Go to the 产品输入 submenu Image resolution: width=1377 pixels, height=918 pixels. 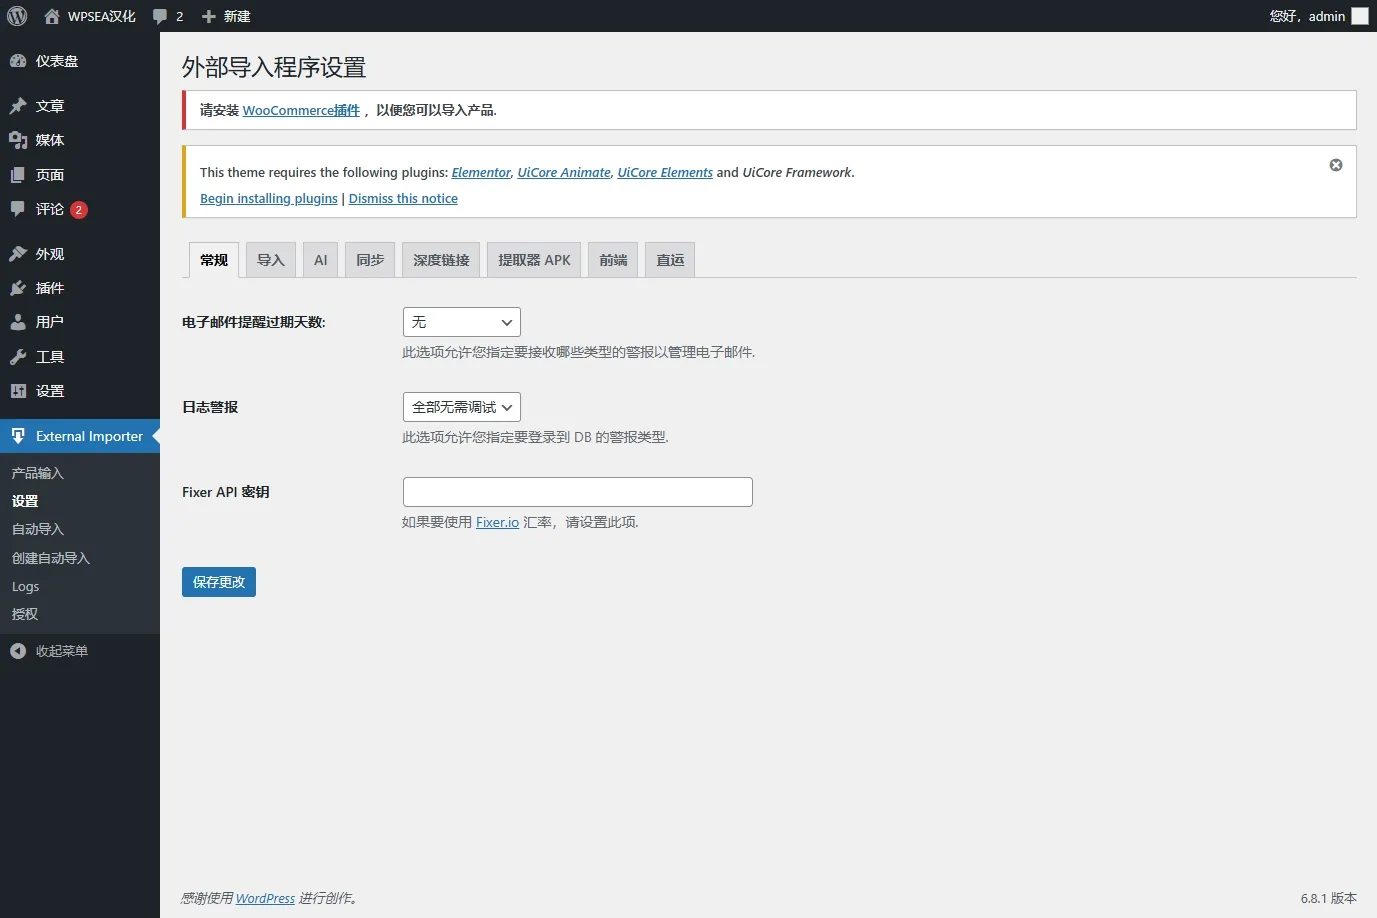click(x=38, y=473)
